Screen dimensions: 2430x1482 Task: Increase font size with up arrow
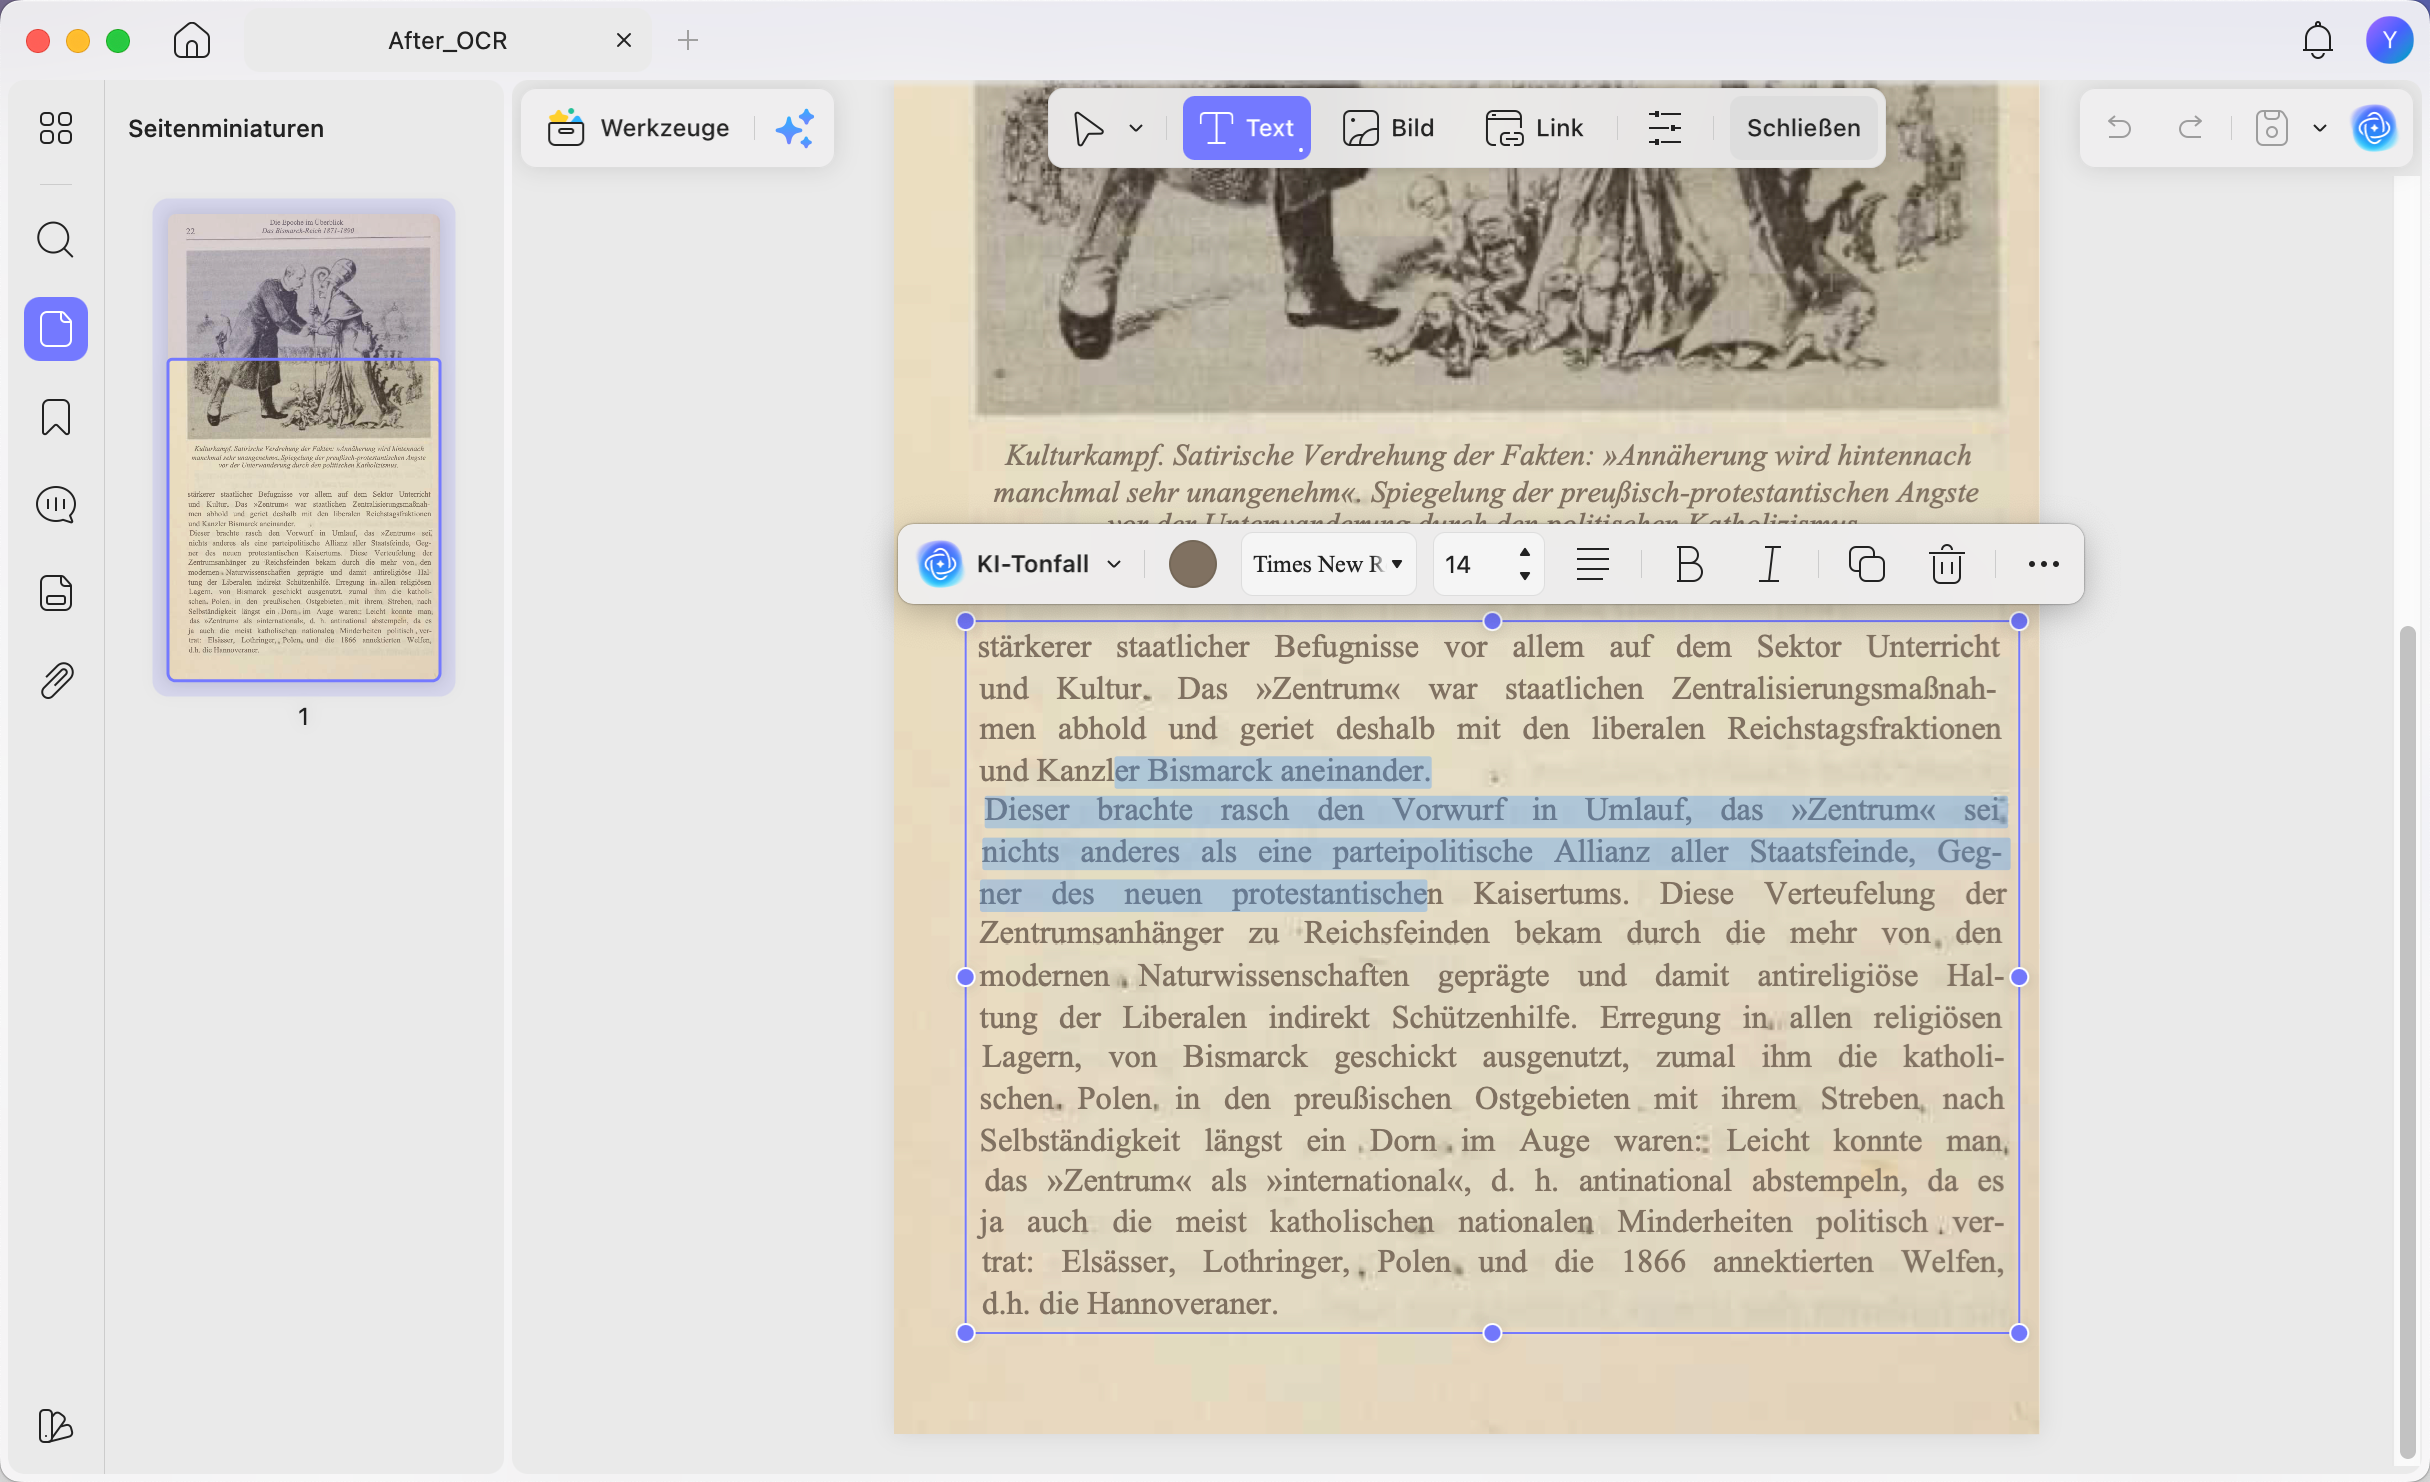click(x=1524, y=552)
